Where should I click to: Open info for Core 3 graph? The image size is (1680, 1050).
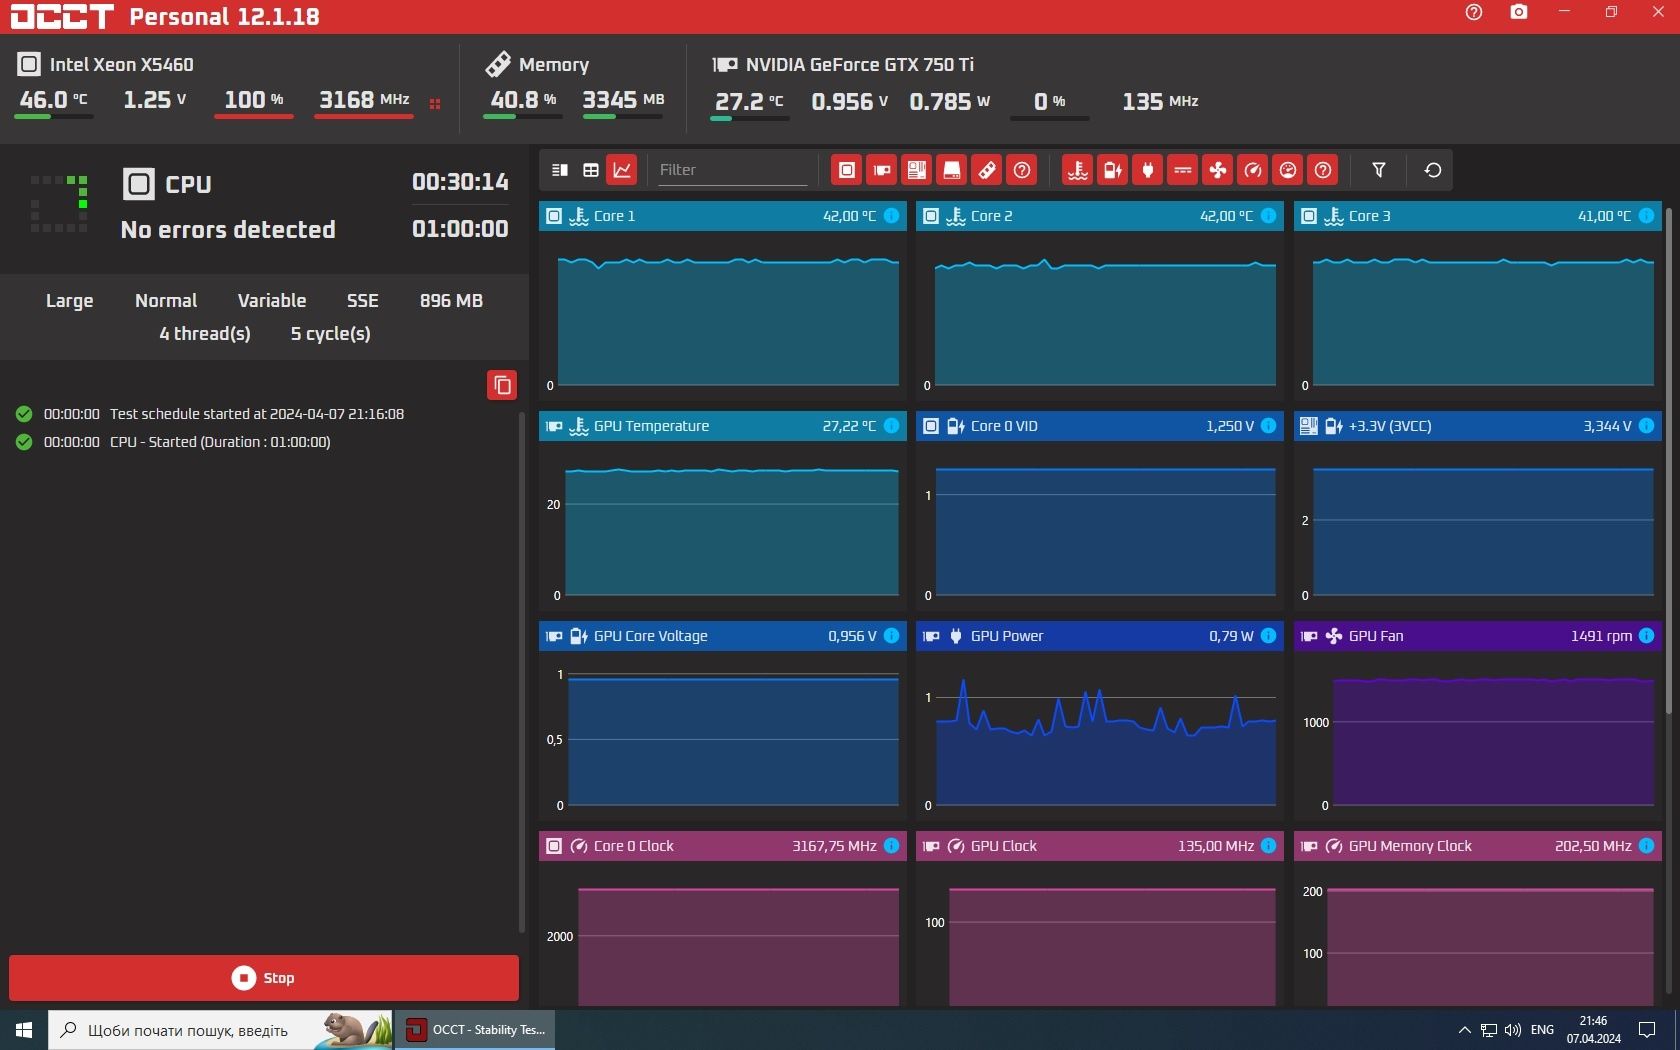tap(1646, 216)
